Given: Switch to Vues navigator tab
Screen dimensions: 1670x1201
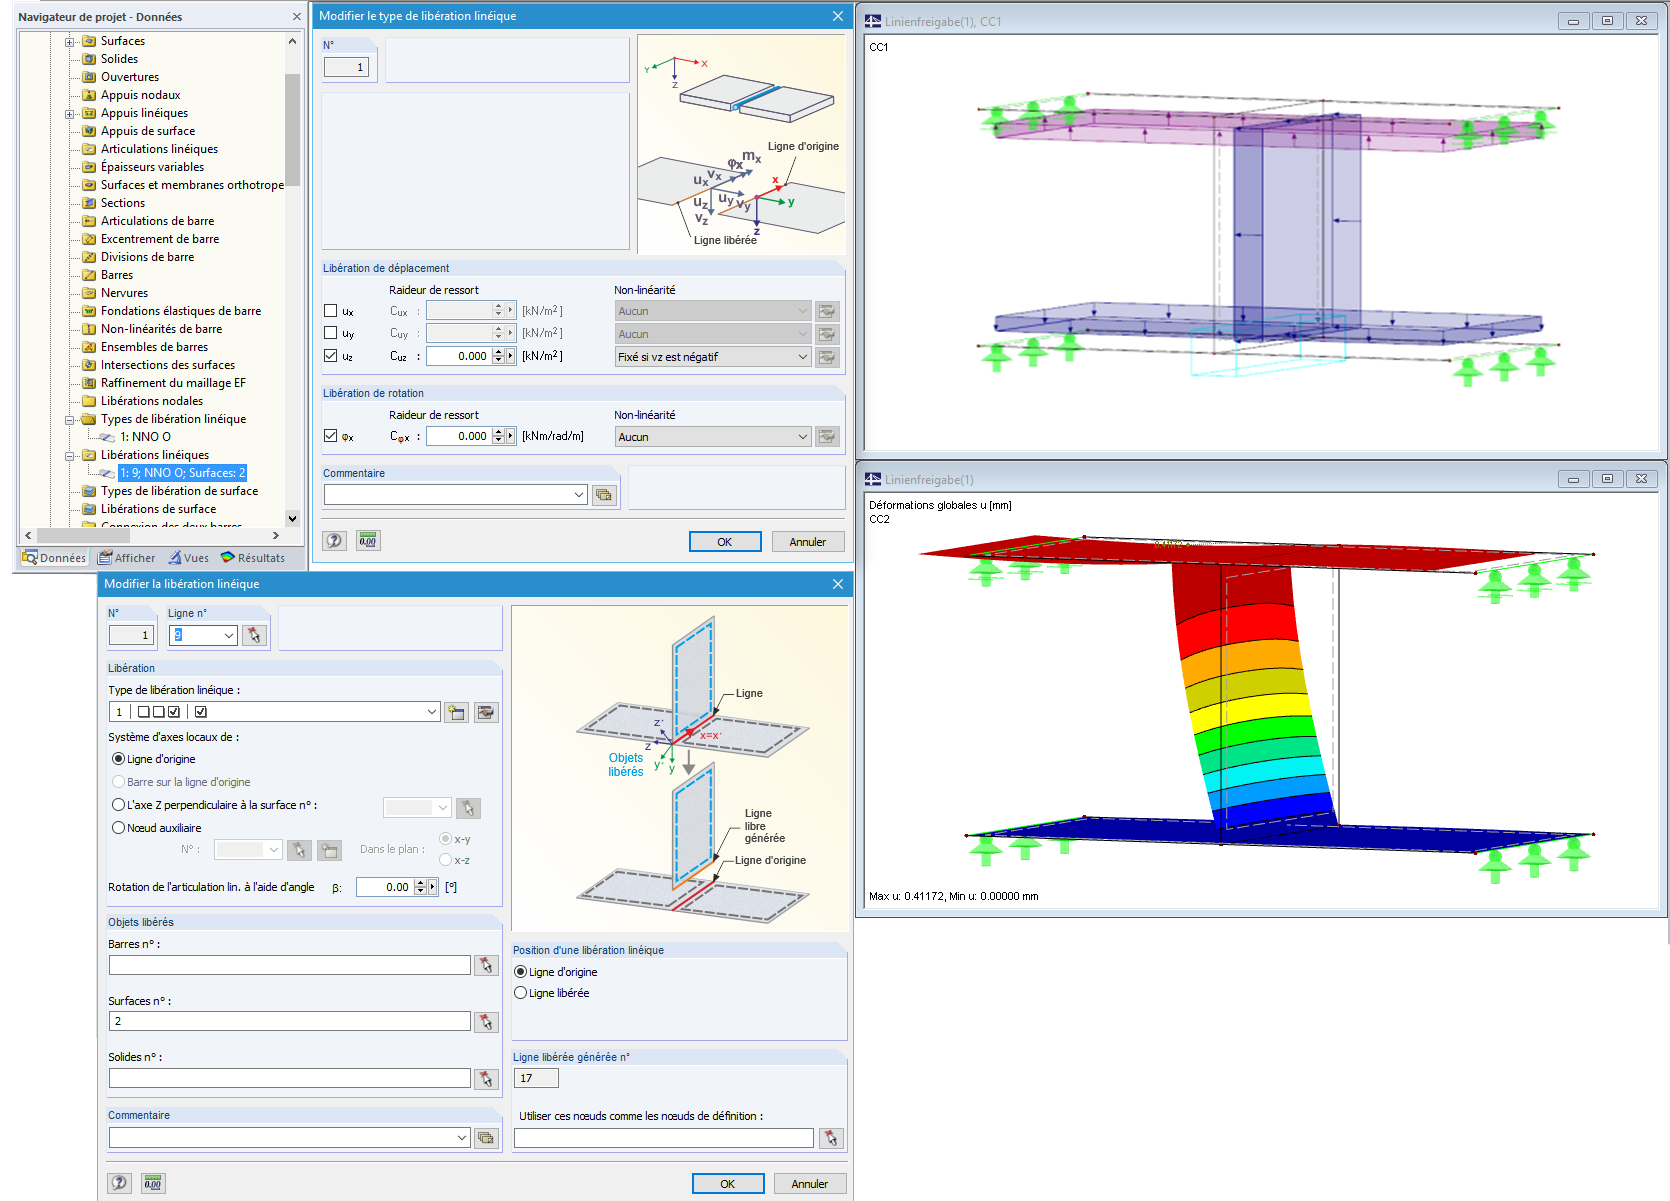Looking at the screenshot, I should [189, 558].
